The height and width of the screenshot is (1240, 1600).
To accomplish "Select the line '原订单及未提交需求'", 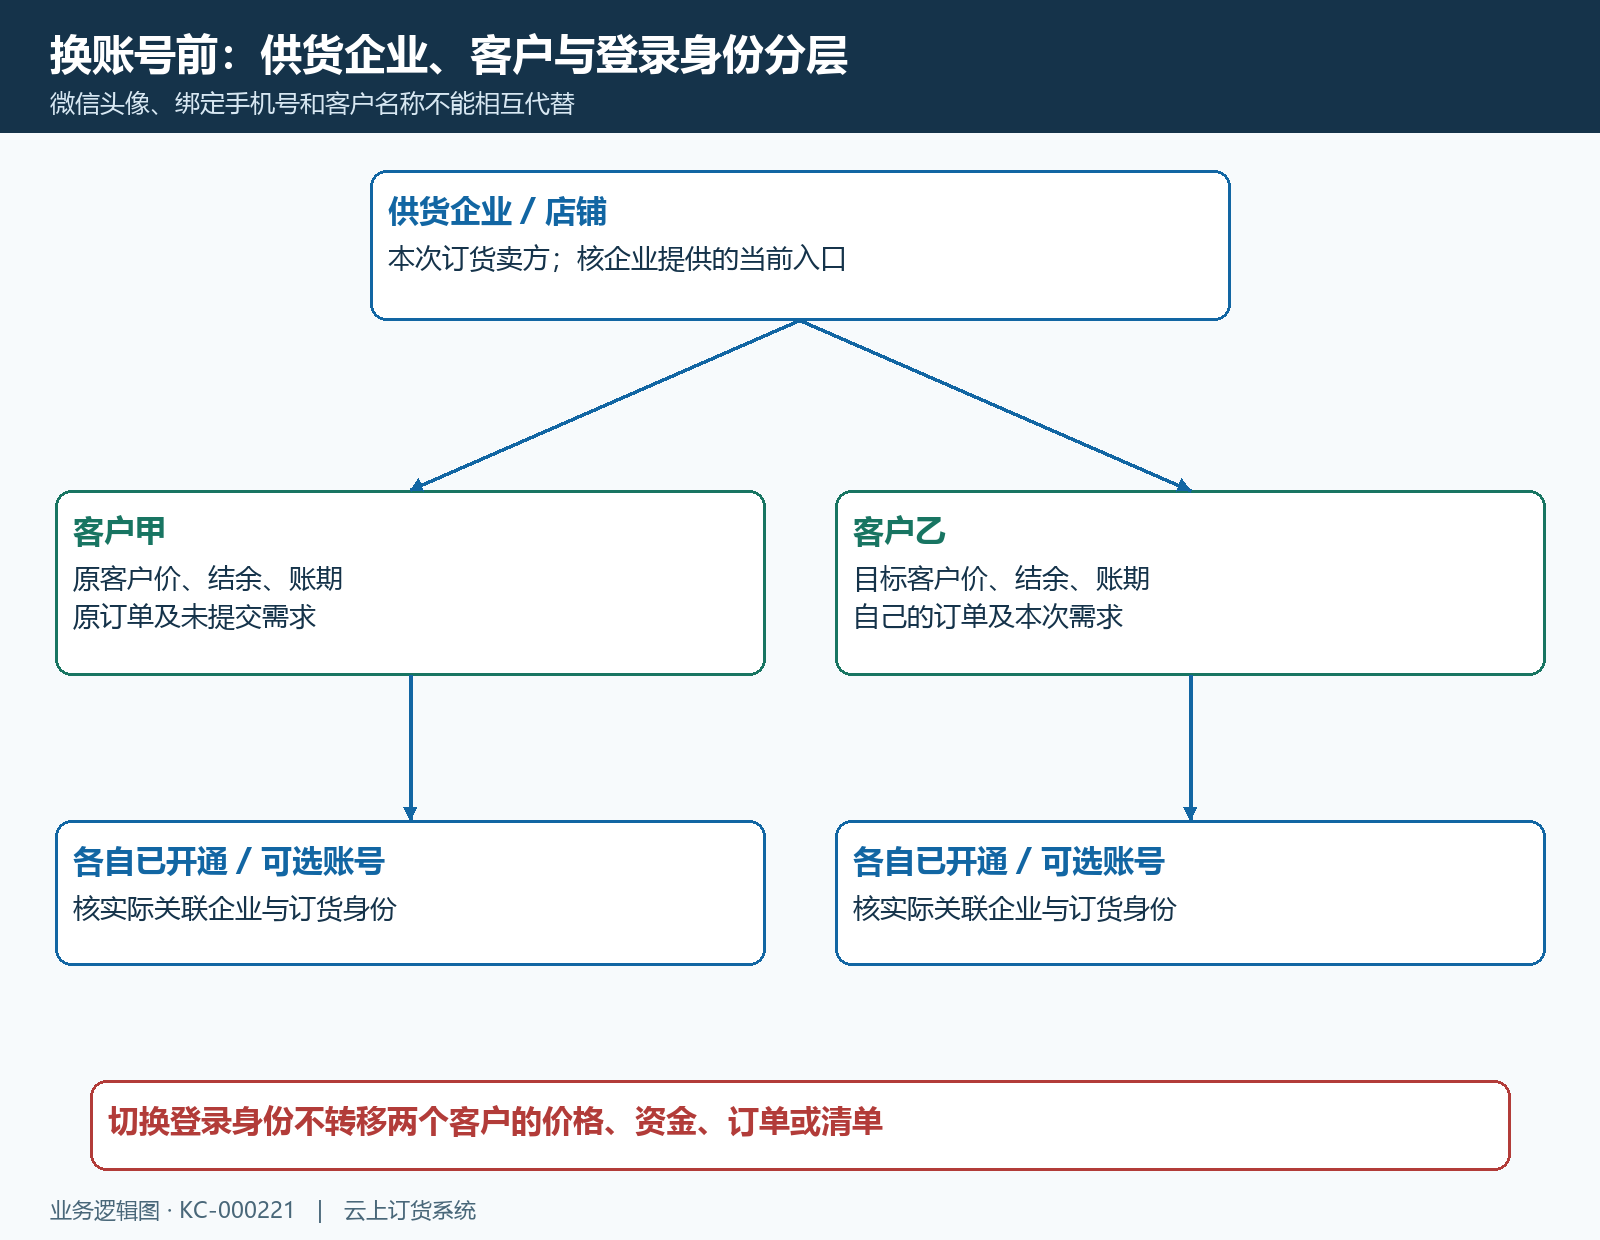I will point(194,617).
